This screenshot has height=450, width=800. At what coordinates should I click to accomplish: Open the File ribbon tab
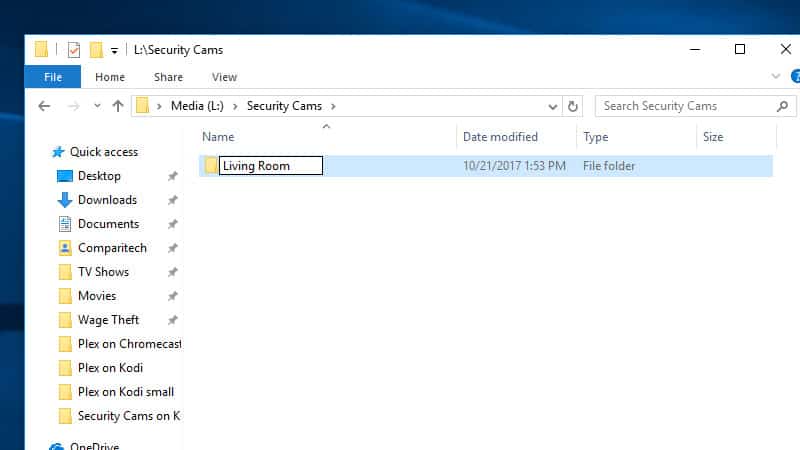53,77
